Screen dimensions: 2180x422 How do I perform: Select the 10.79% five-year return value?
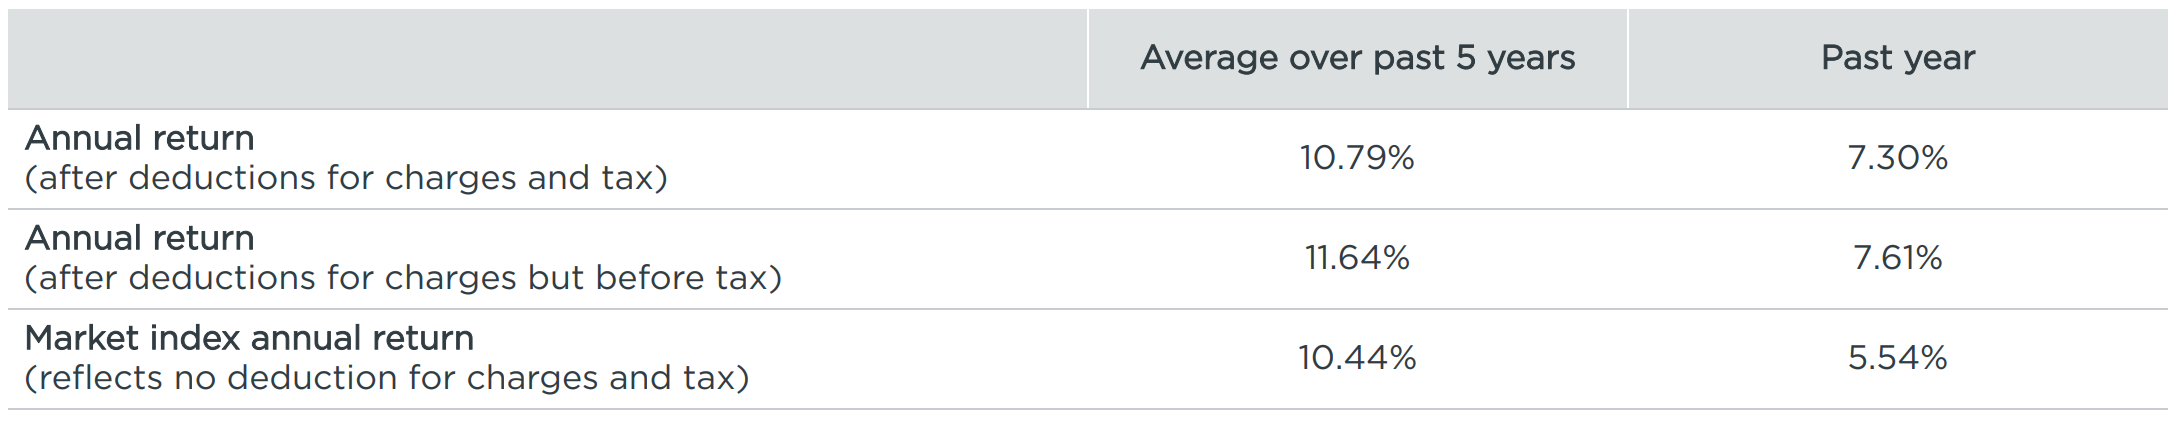tap(1357, 158)
